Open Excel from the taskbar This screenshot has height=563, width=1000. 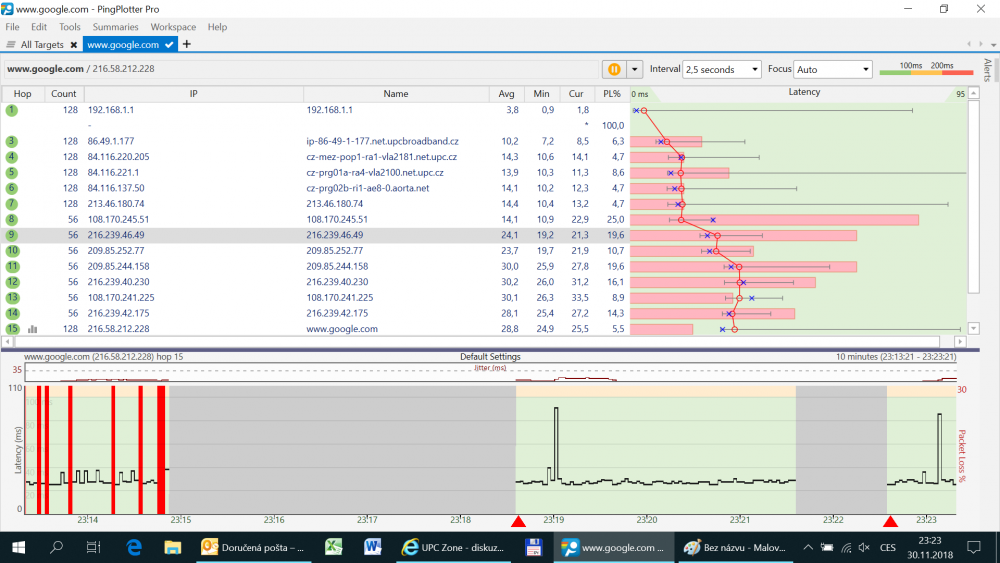point(334,547)
